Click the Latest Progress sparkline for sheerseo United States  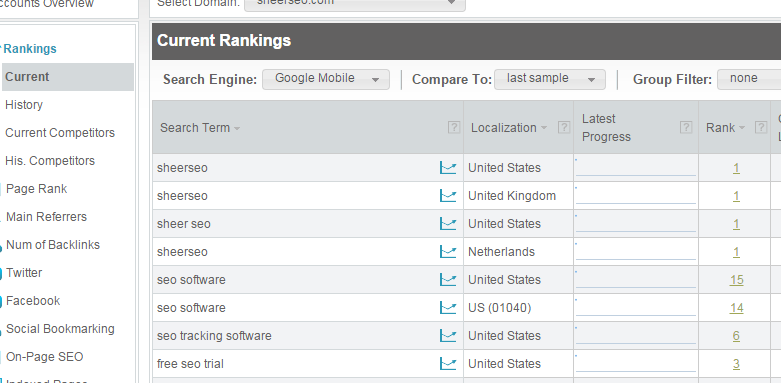click(636, 167)
